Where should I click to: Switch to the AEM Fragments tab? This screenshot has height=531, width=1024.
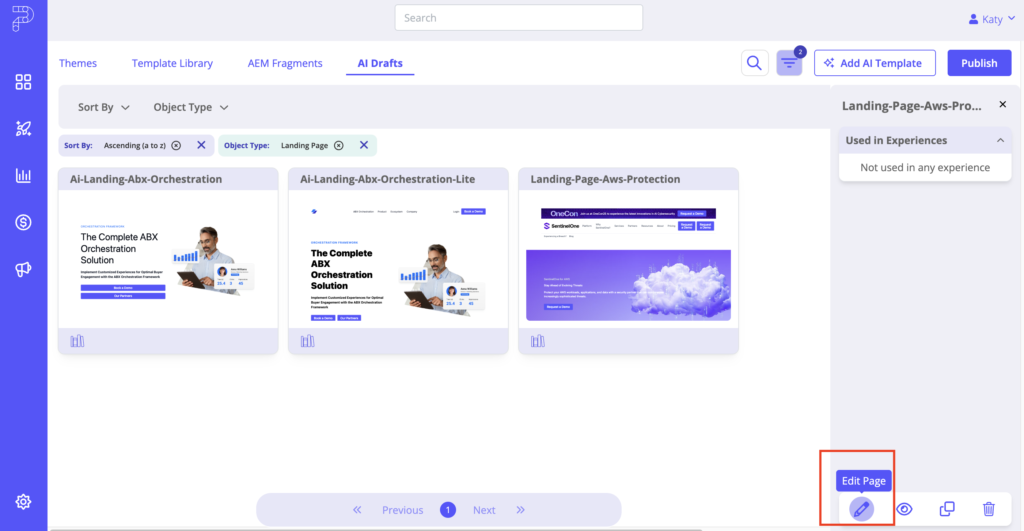(285, 63)
